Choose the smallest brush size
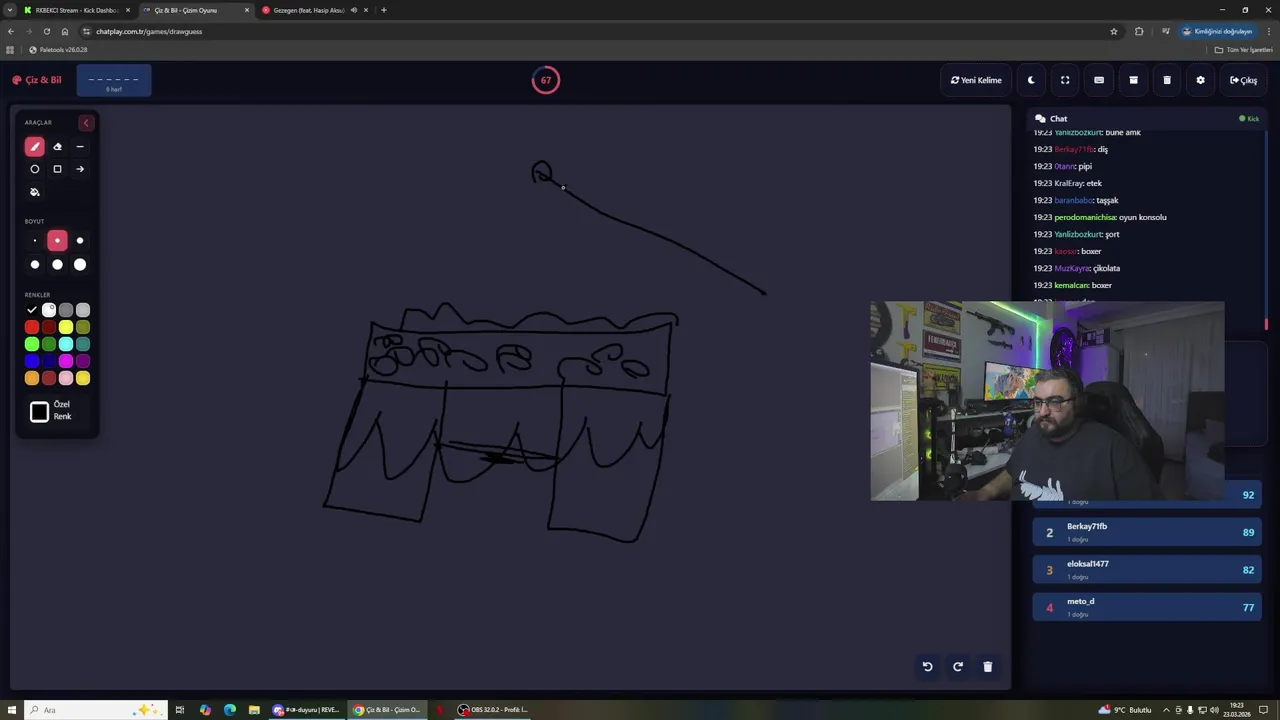 [x=34, y=241]
